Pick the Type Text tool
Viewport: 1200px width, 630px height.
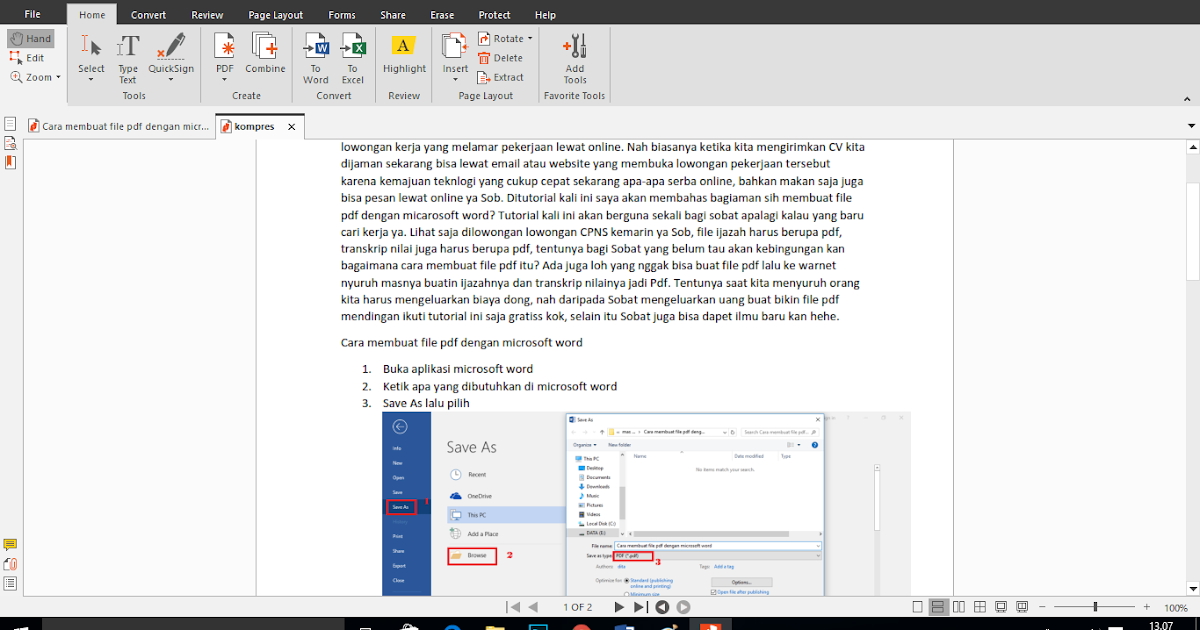coord(128,59)
